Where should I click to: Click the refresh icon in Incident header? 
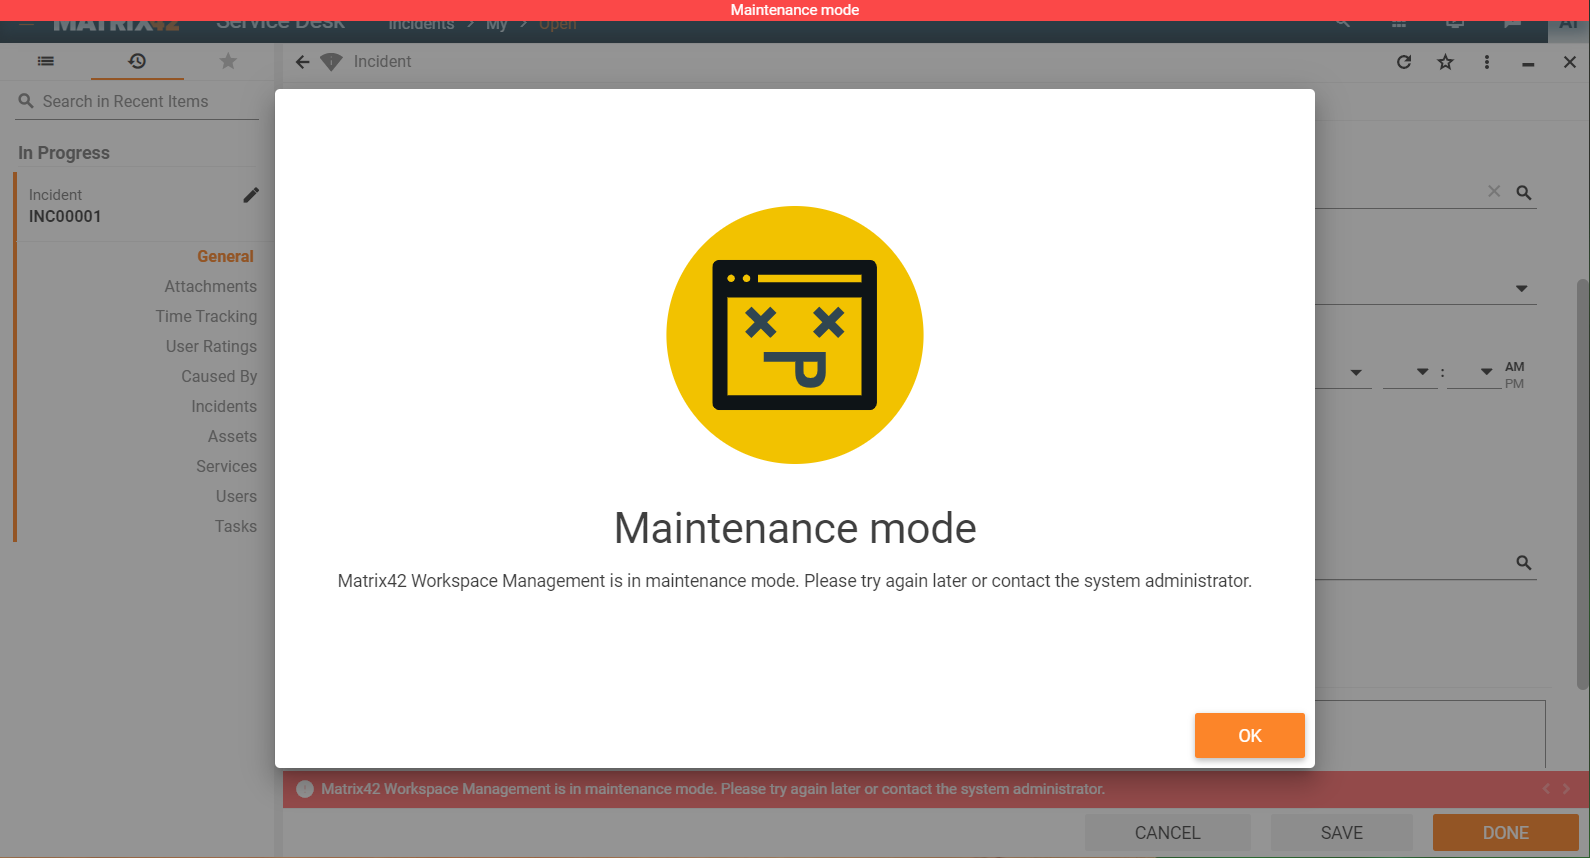click(1404, 62)
